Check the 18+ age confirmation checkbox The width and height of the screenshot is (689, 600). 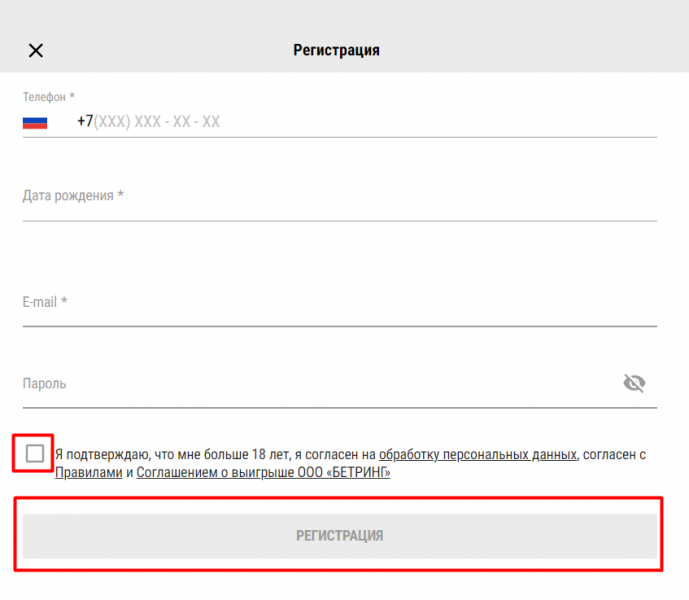point(35,453)
